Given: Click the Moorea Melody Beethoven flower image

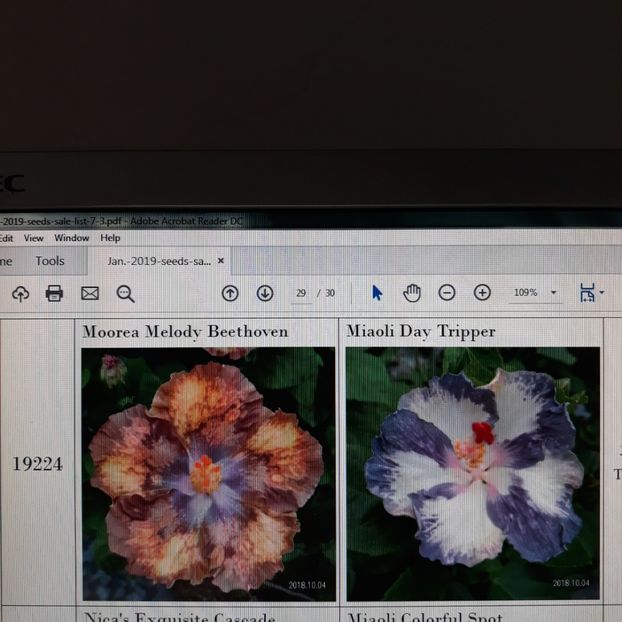Looking at the screenshot, I should (x=208, y=474).
